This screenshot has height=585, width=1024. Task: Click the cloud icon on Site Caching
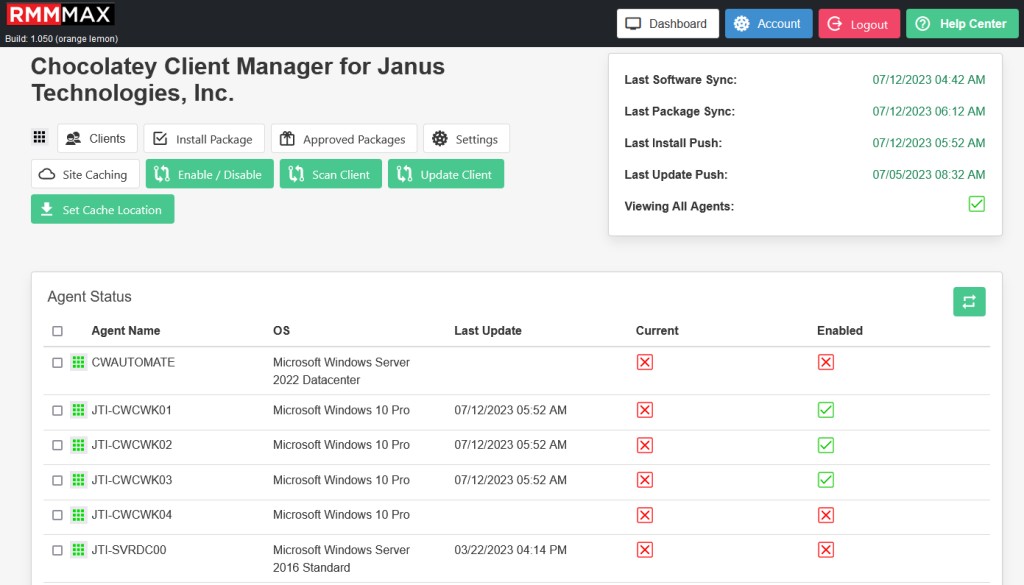click(48, 173)
